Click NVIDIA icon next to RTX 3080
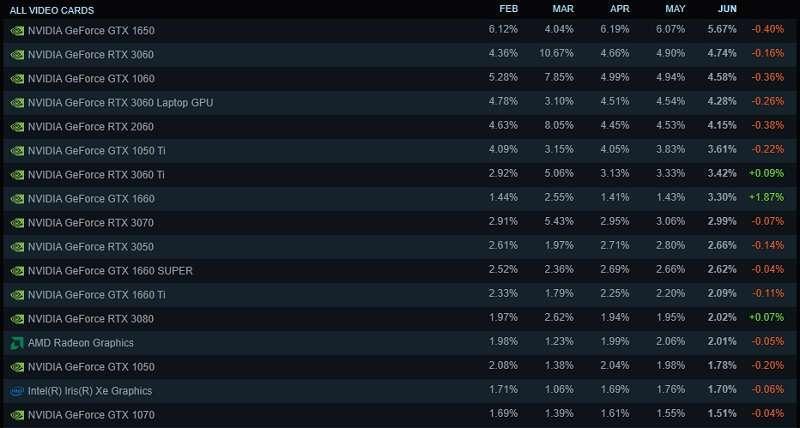The width and height of the screenshot is (800, 428). coord(17,319)
